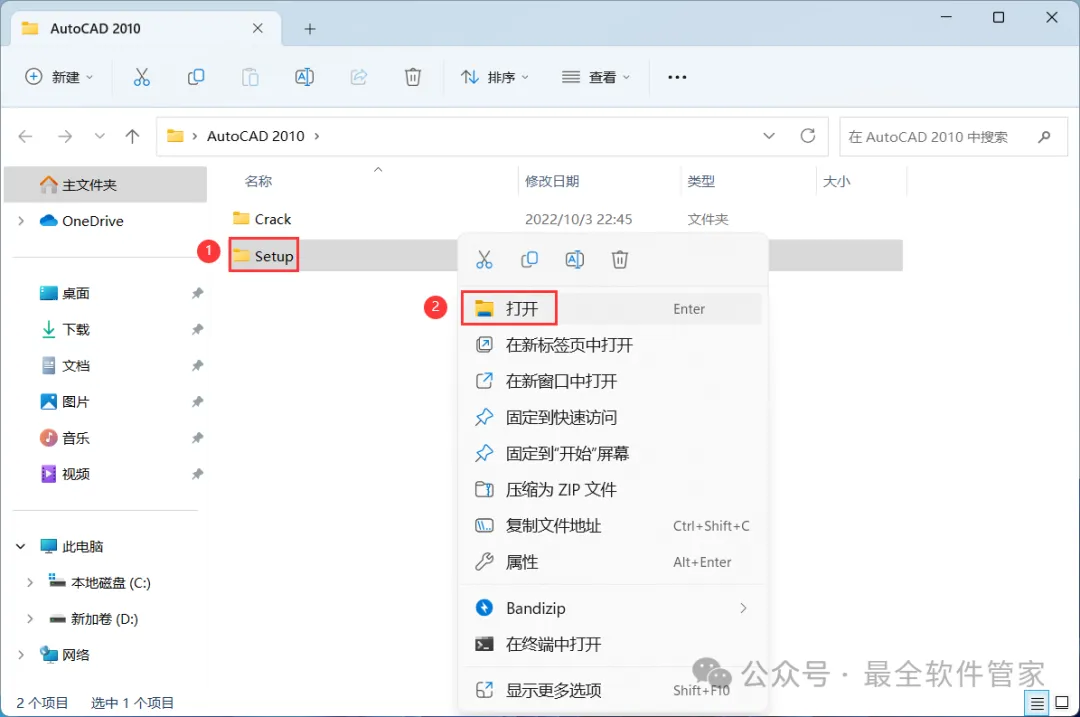Expand the address bar history dropdown
The width and height of the screenshot is (1080, 717).
[769, 136]
